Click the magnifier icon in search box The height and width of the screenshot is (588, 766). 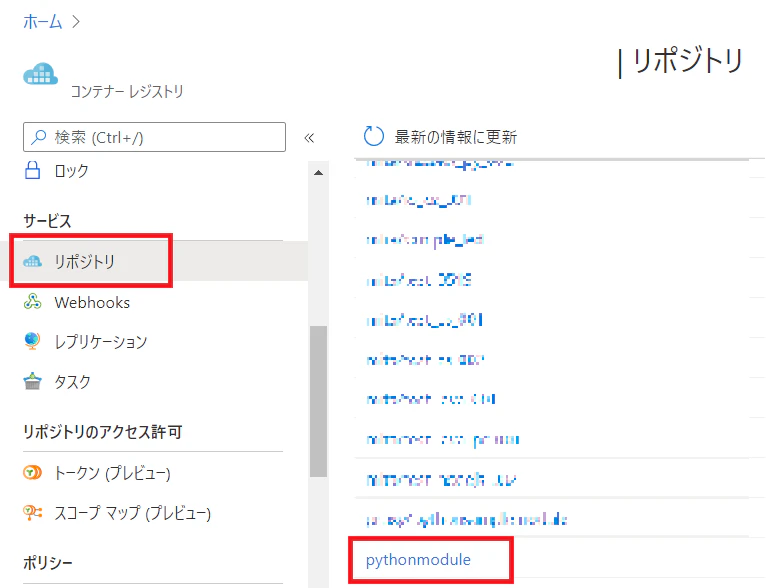39,137
